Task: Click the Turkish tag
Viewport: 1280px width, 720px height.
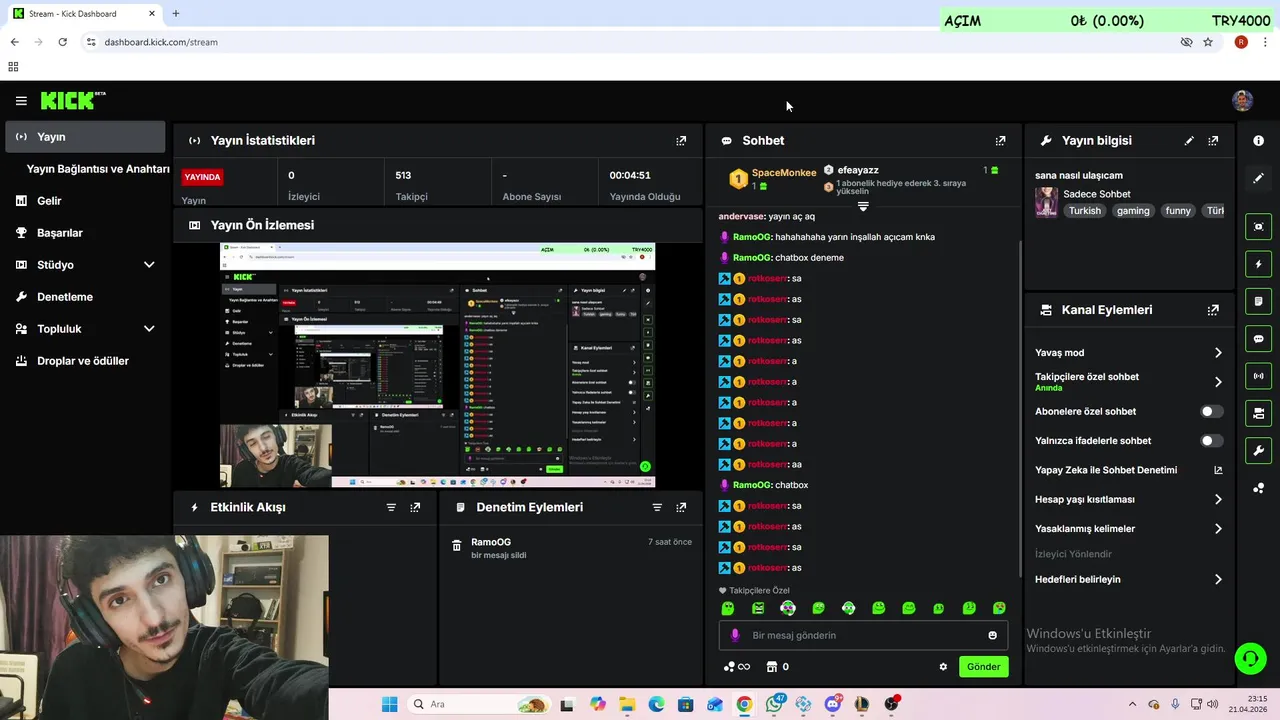Action: tap(1084, 211)
